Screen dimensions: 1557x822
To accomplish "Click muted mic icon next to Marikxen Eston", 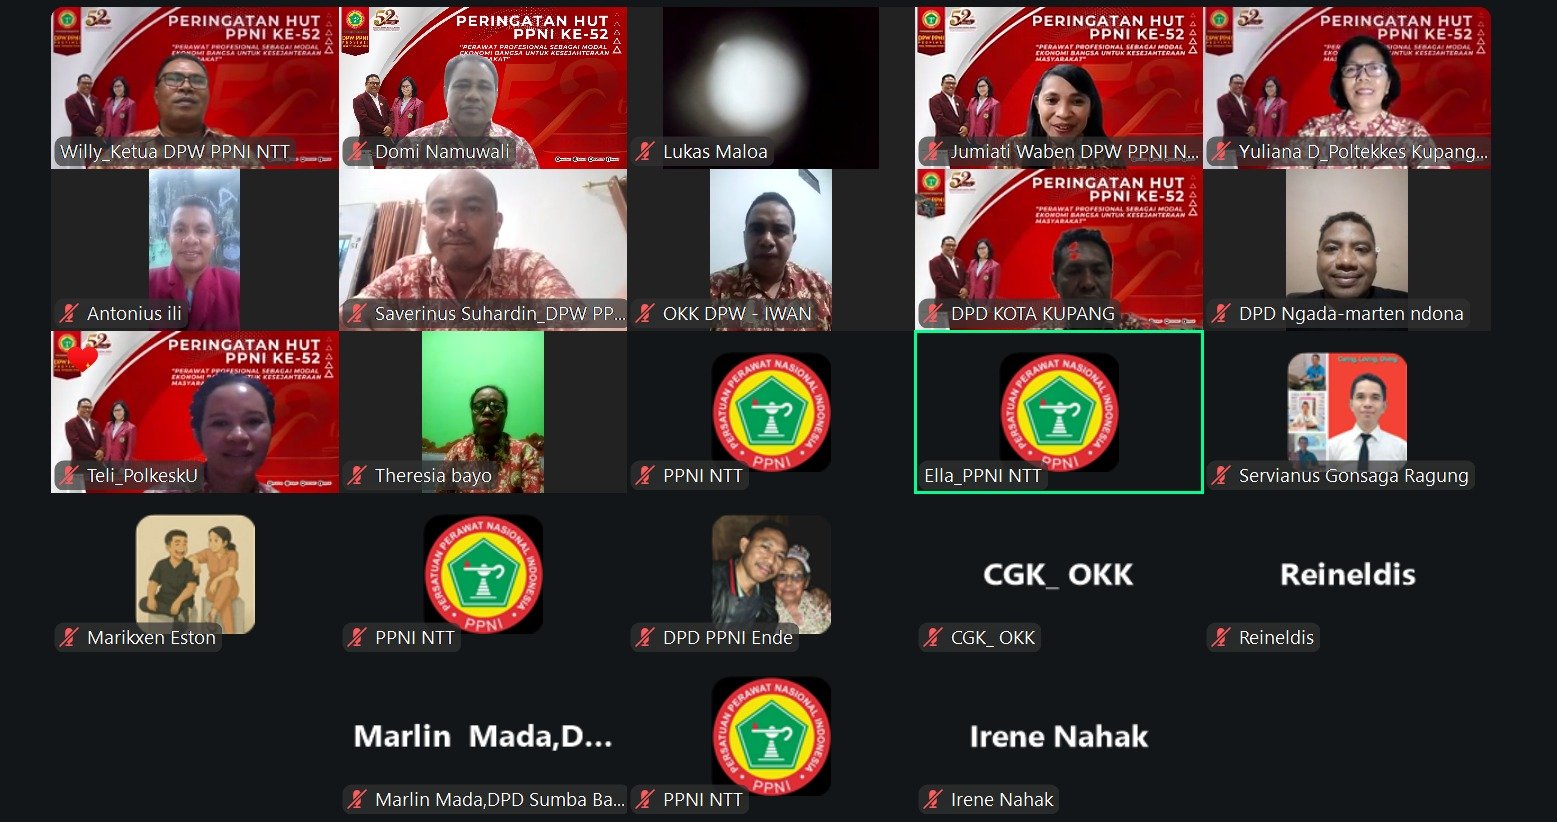I will pos(69,638).
